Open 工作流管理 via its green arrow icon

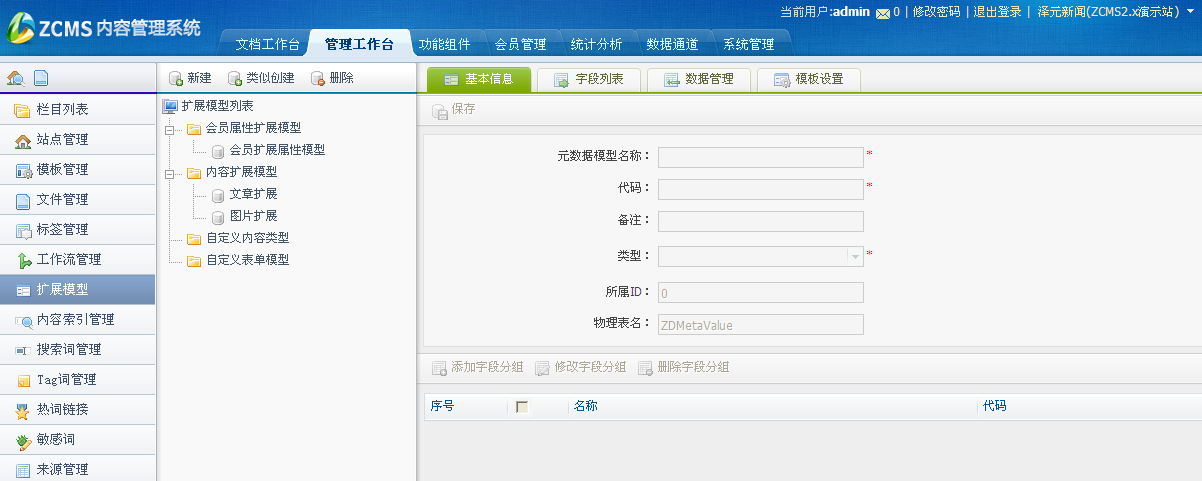[24, 260]
